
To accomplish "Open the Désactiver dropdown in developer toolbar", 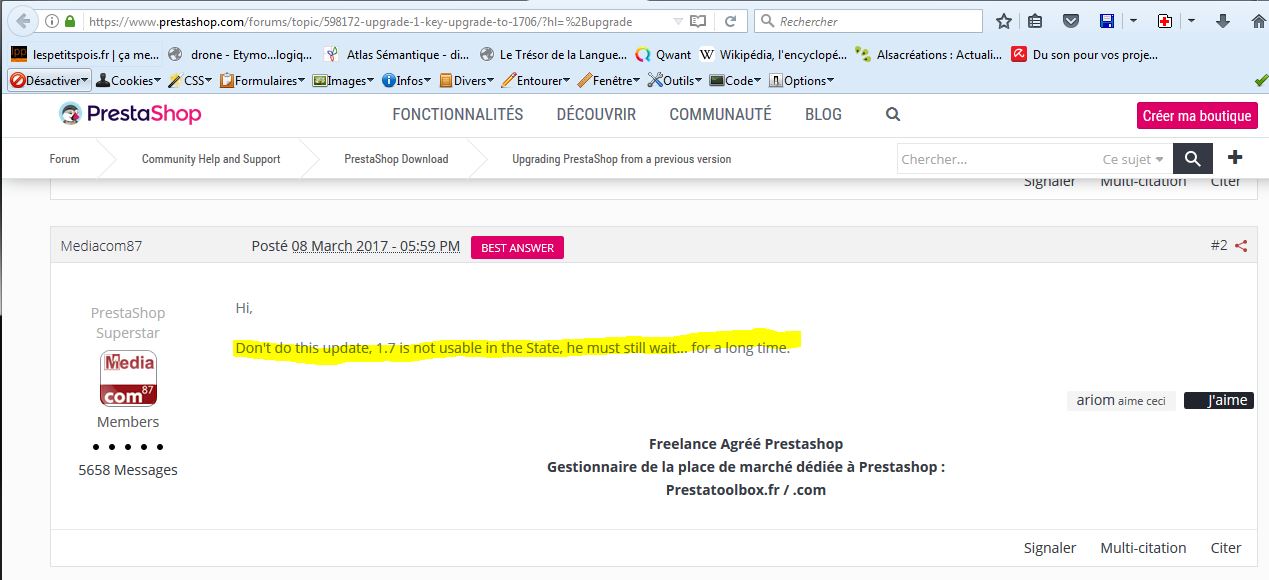I will [x=49, y=80].
